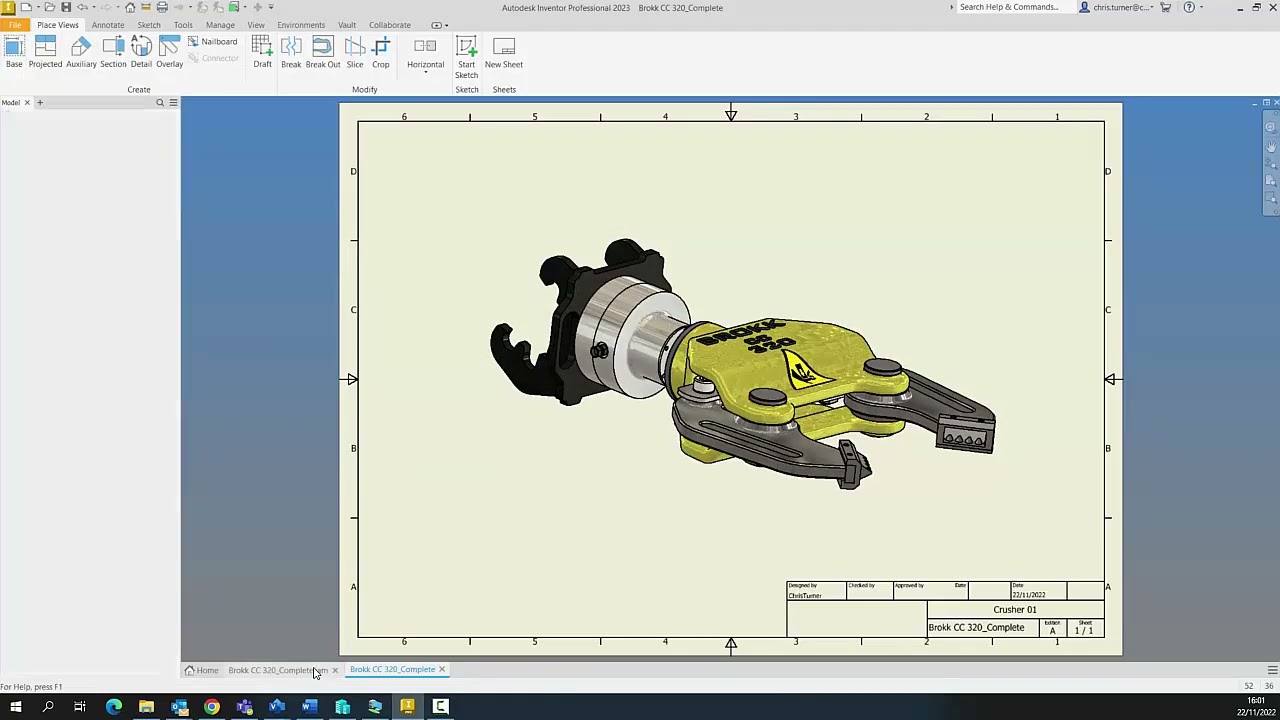
Task: Launch Microsoft Edge from the taskbar
Action: 114,707
